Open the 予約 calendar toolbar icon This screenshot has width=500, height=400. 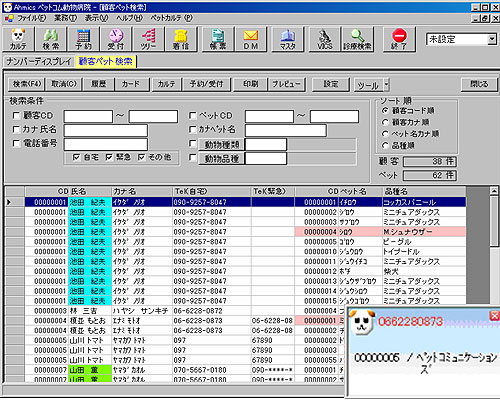[x=83, y=39]
